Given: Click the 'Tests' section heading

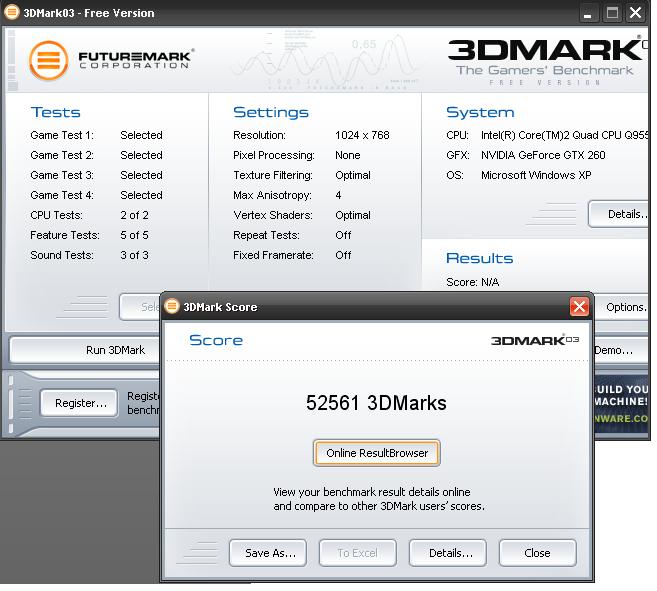Looking at the screenshot, I should click(55, 112).
